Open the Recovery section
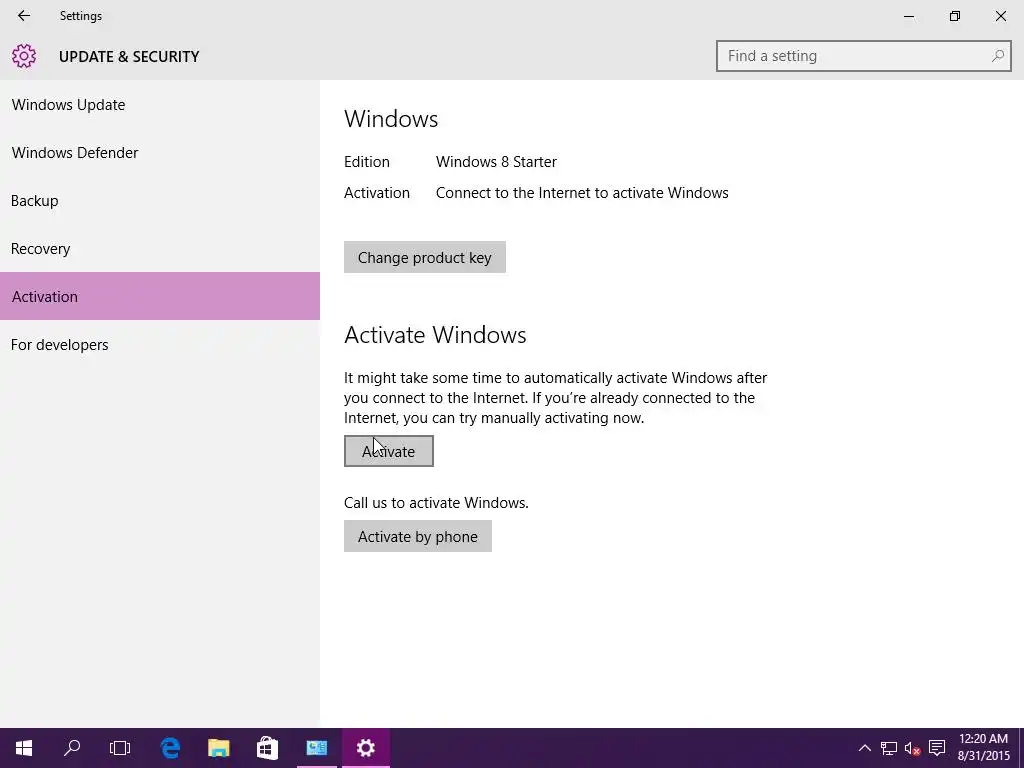1024x768 pixels. tap(160, 249)
